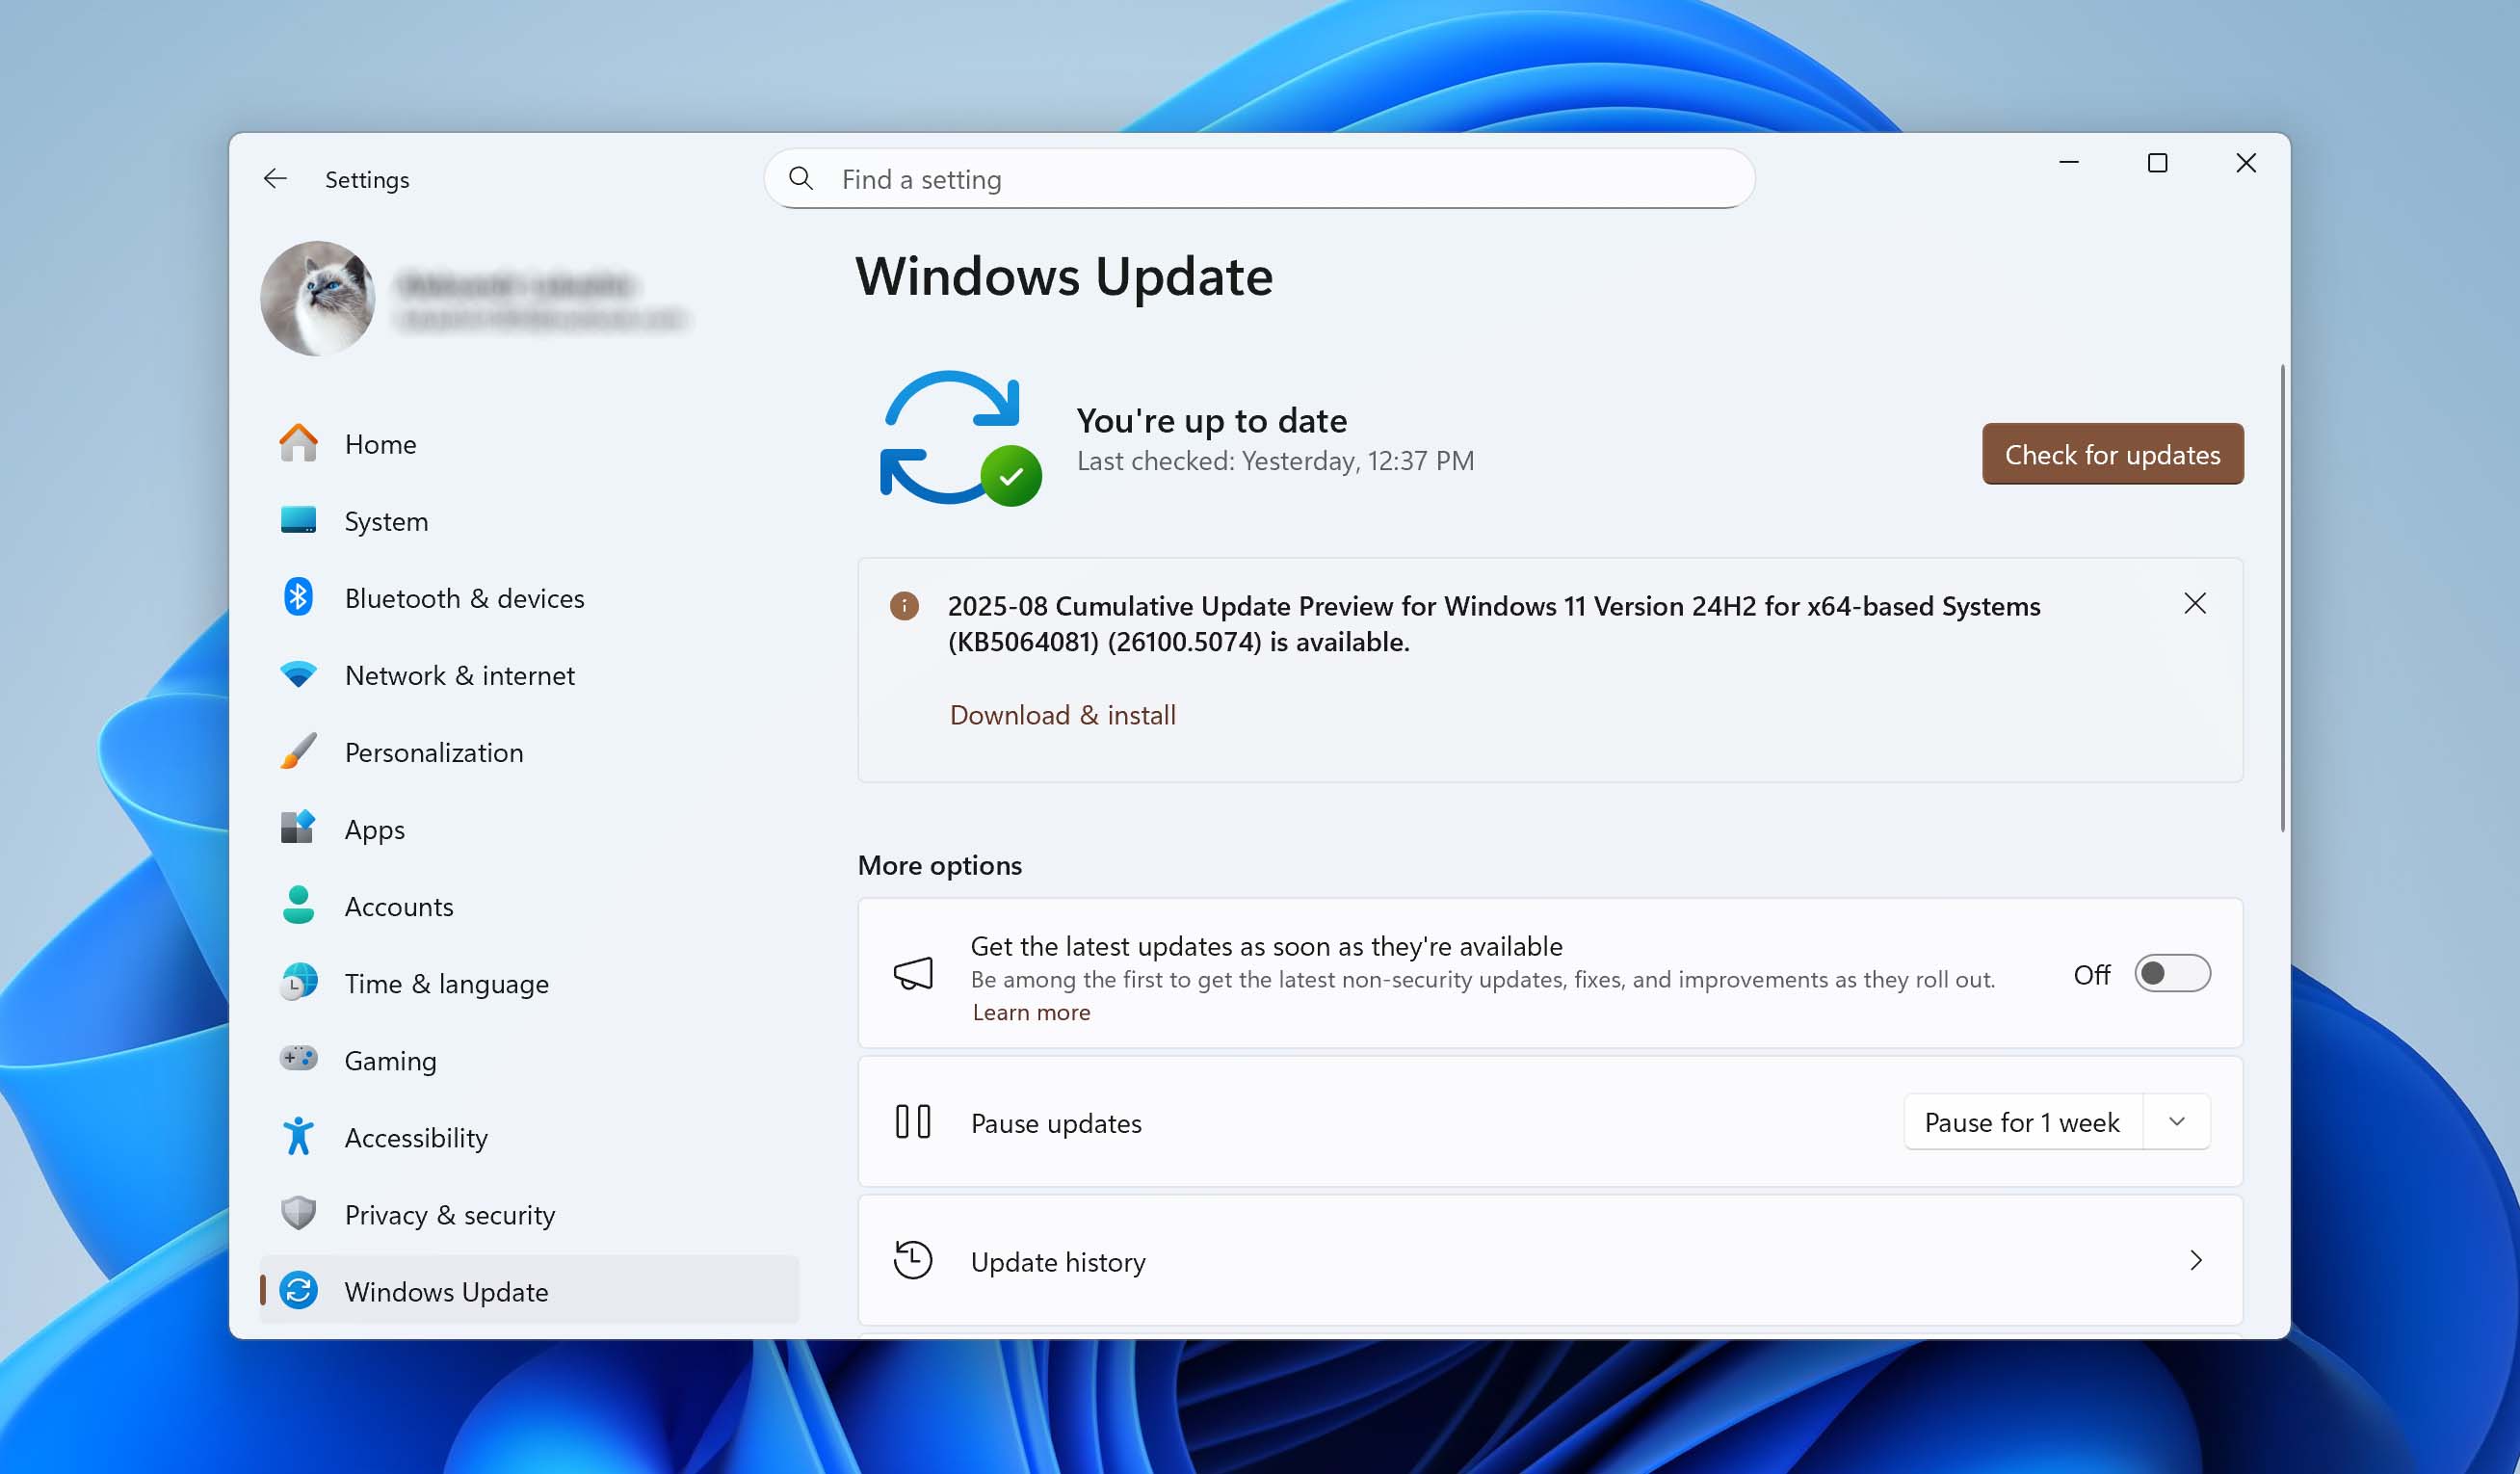Switch to the Home settings page
The height and width of the screenshot is (1474, 2520).
pos(380,444)
